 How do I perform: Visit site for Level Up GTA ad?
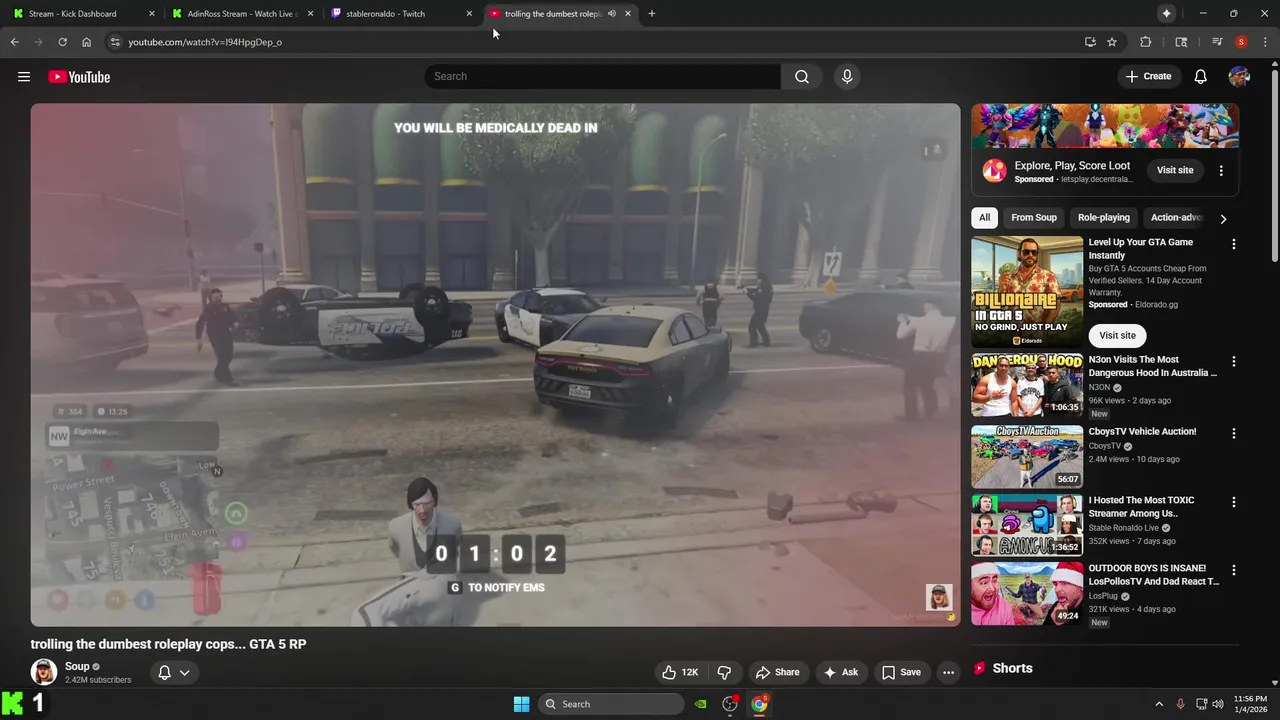point(1117,336)
